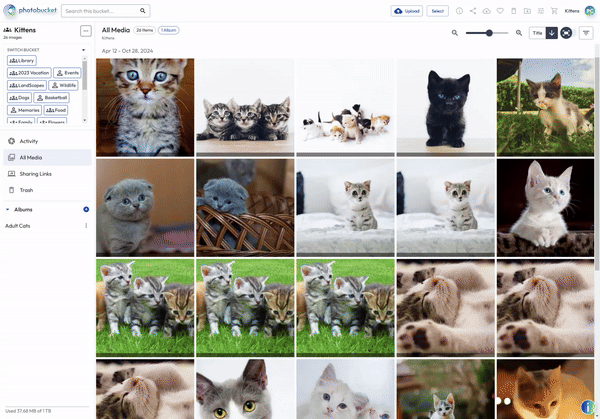
Task: Go to Sharing Links page
Action: pos(36,174)
